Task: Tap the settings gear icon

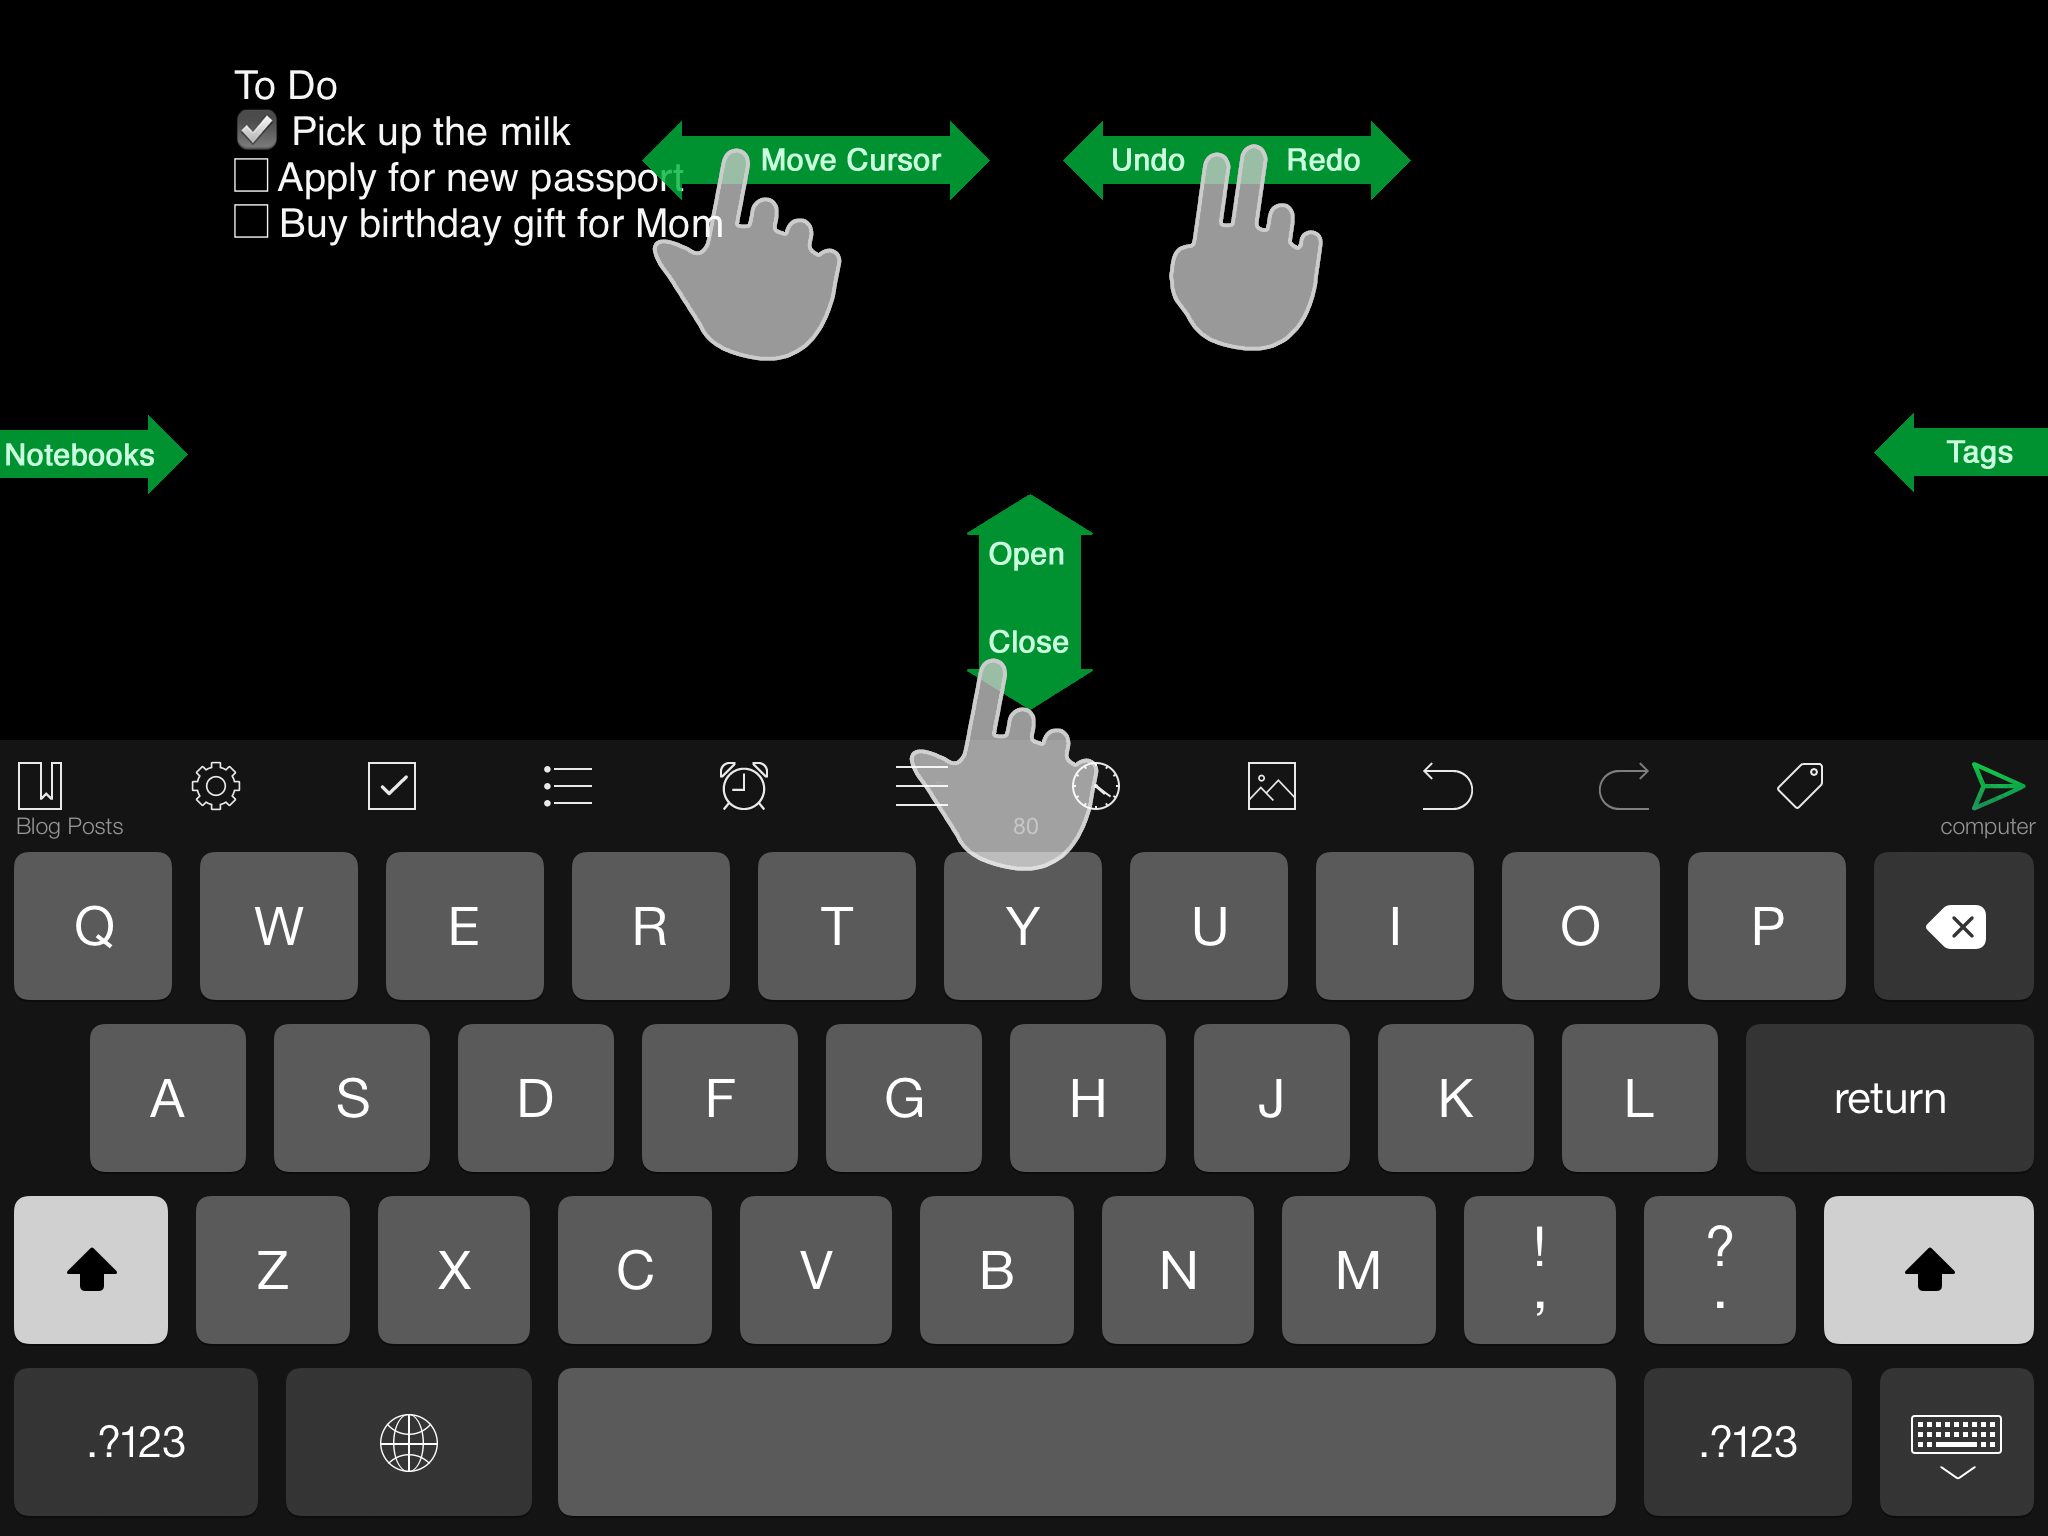Action: click(213, 786)
